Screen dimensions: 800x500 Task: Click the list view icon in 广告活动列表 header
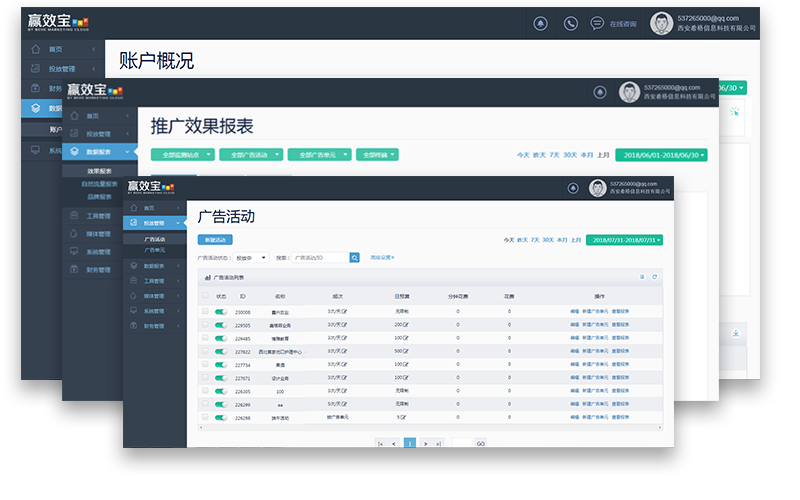(642, 277)
